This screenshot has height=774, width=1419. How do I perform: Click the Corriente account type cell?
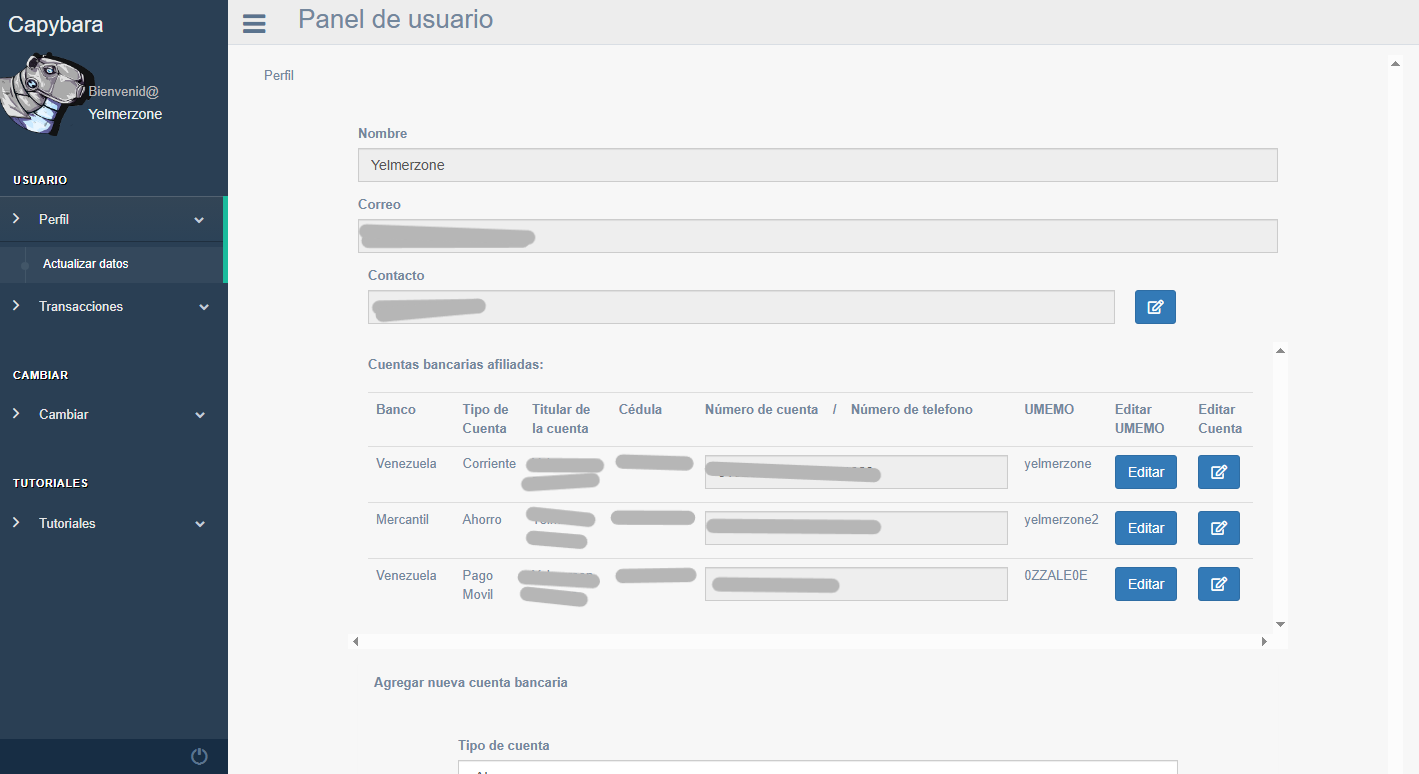[x=489, y=464]
